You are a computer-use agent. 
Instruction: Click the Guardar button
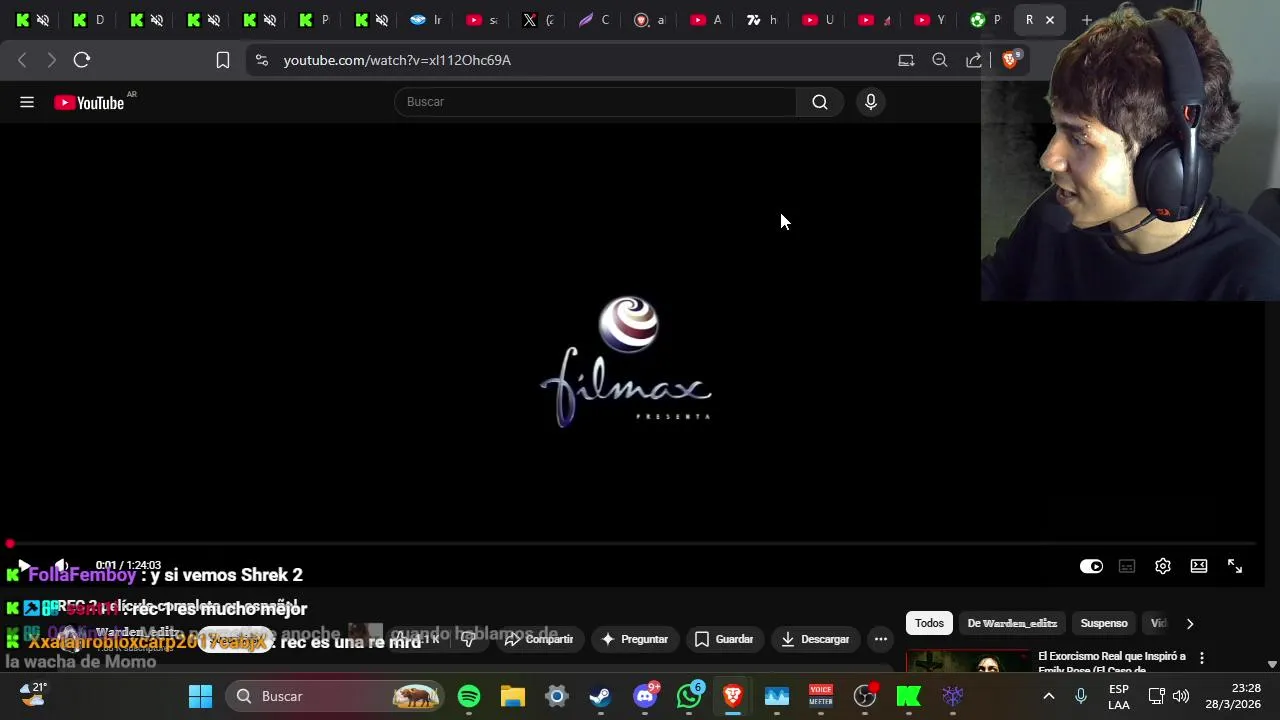723,639
